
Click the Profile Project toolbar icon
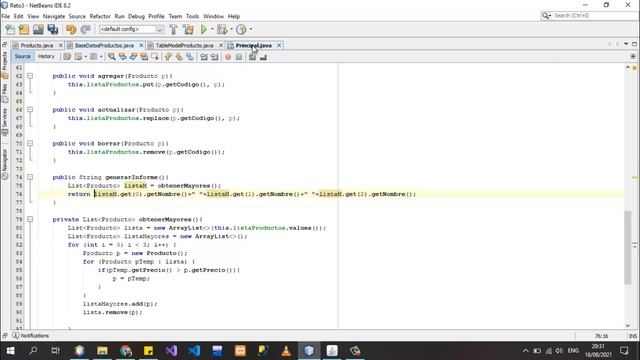(241, 29)
